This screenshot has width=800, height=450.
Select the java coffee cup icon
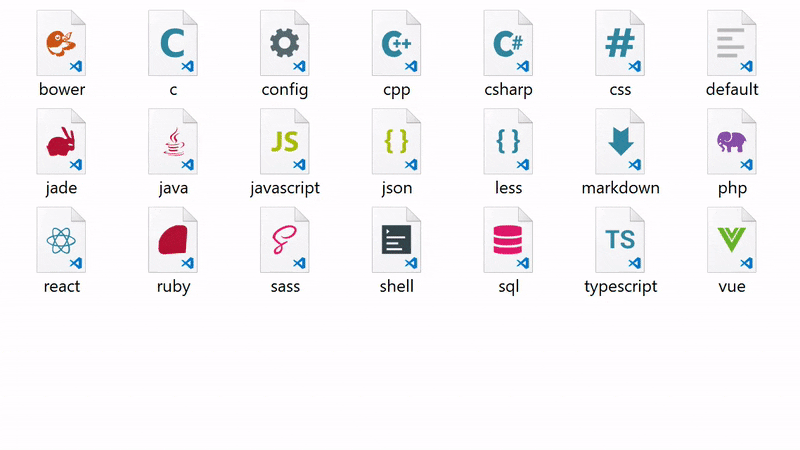click(x=173, y=142)
